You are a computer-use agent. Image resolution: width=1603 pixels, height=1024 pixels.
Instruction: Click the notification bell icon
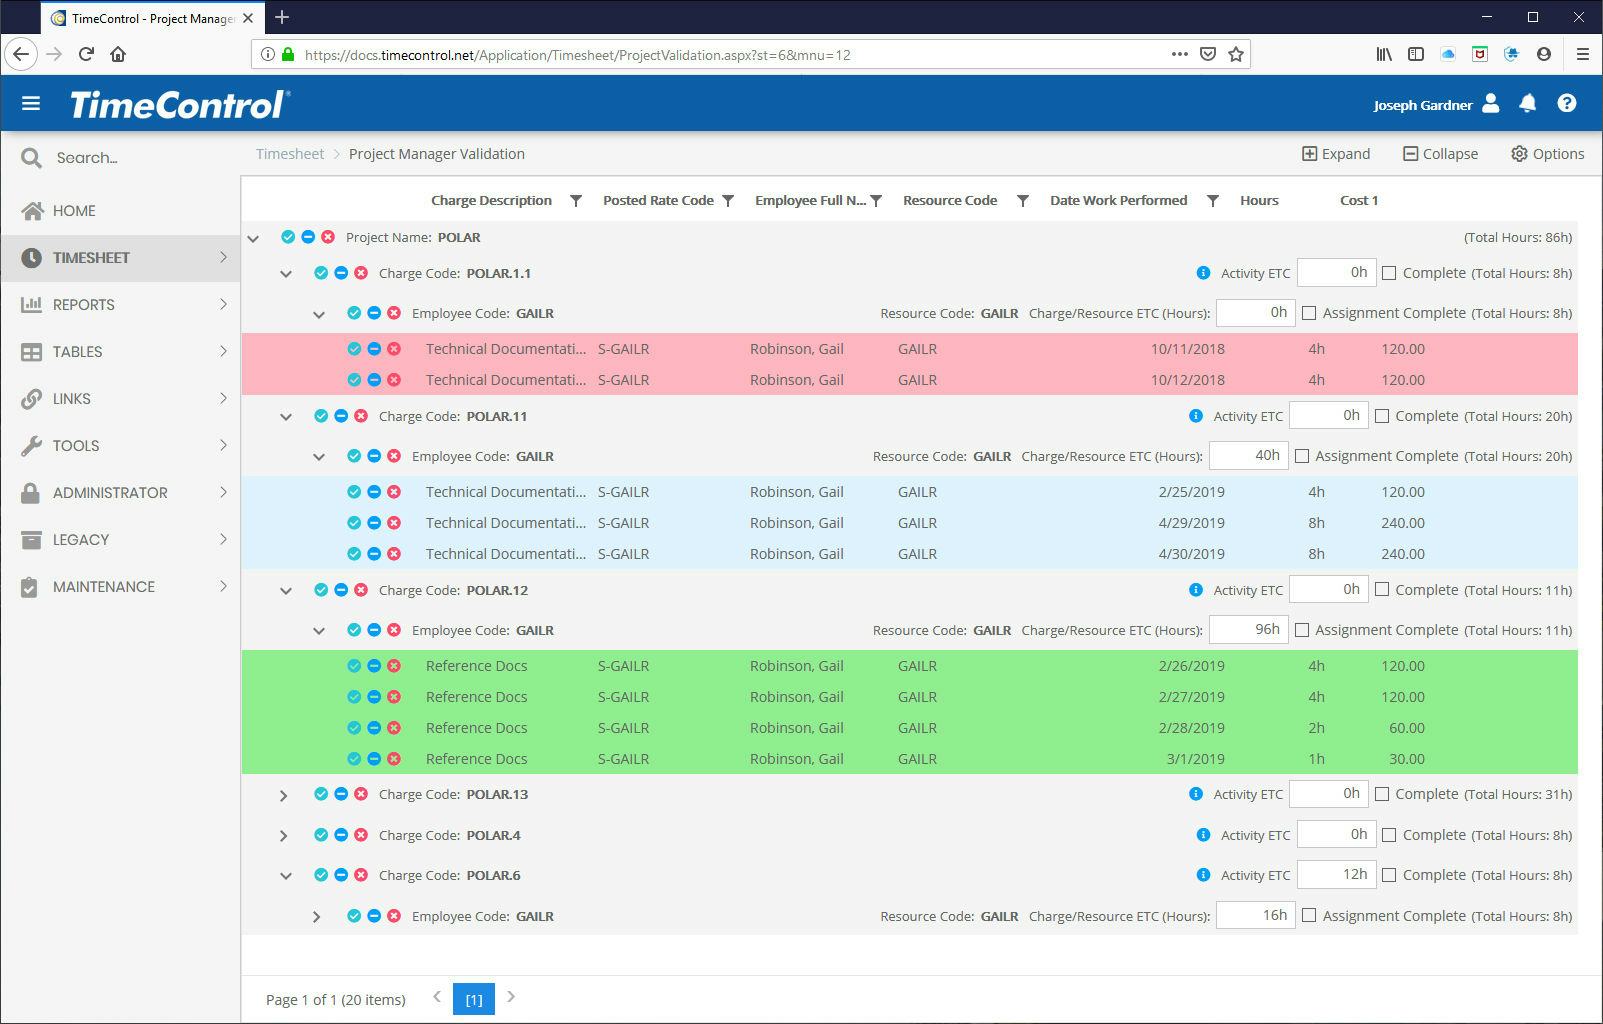coord(1527,104)
